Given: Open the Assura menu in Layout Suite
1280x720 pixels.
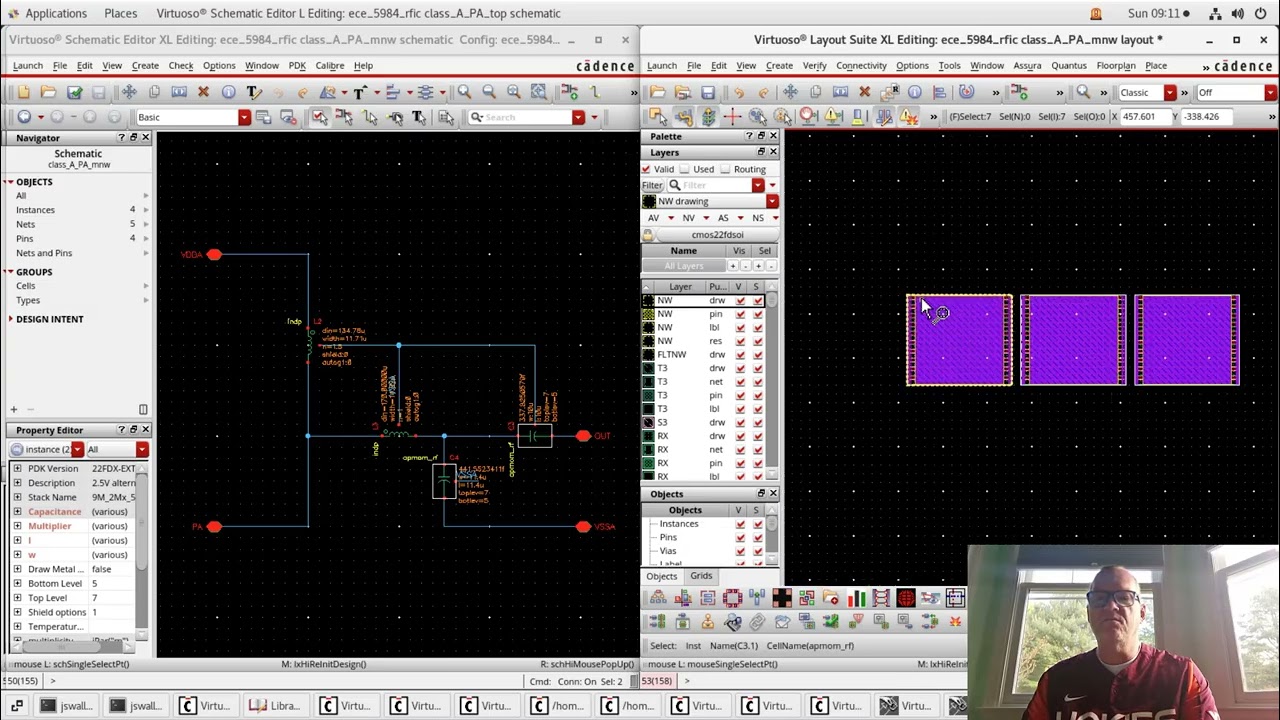Looking at the screenshot, I should tap(1027, 66).
